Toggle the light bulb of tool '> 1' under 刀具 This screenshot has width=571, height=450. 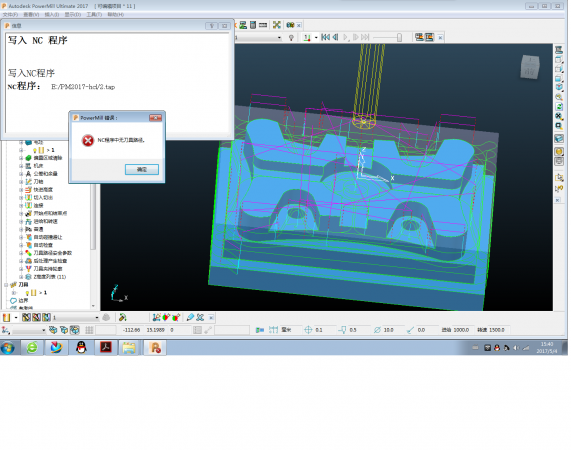pyautogui.click(x=27, y=293)
